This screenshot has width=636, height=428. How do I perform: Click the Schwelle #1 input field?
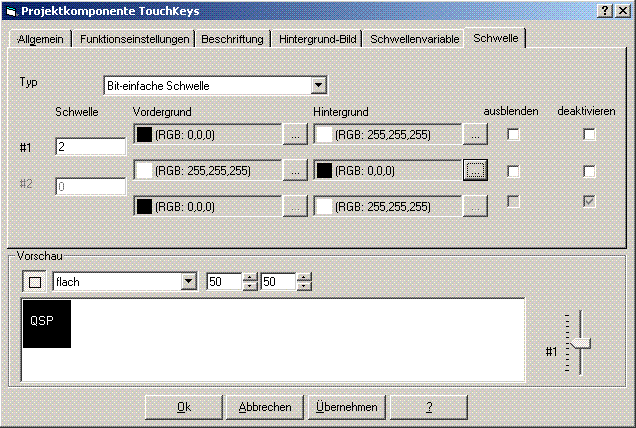point(90,148)
